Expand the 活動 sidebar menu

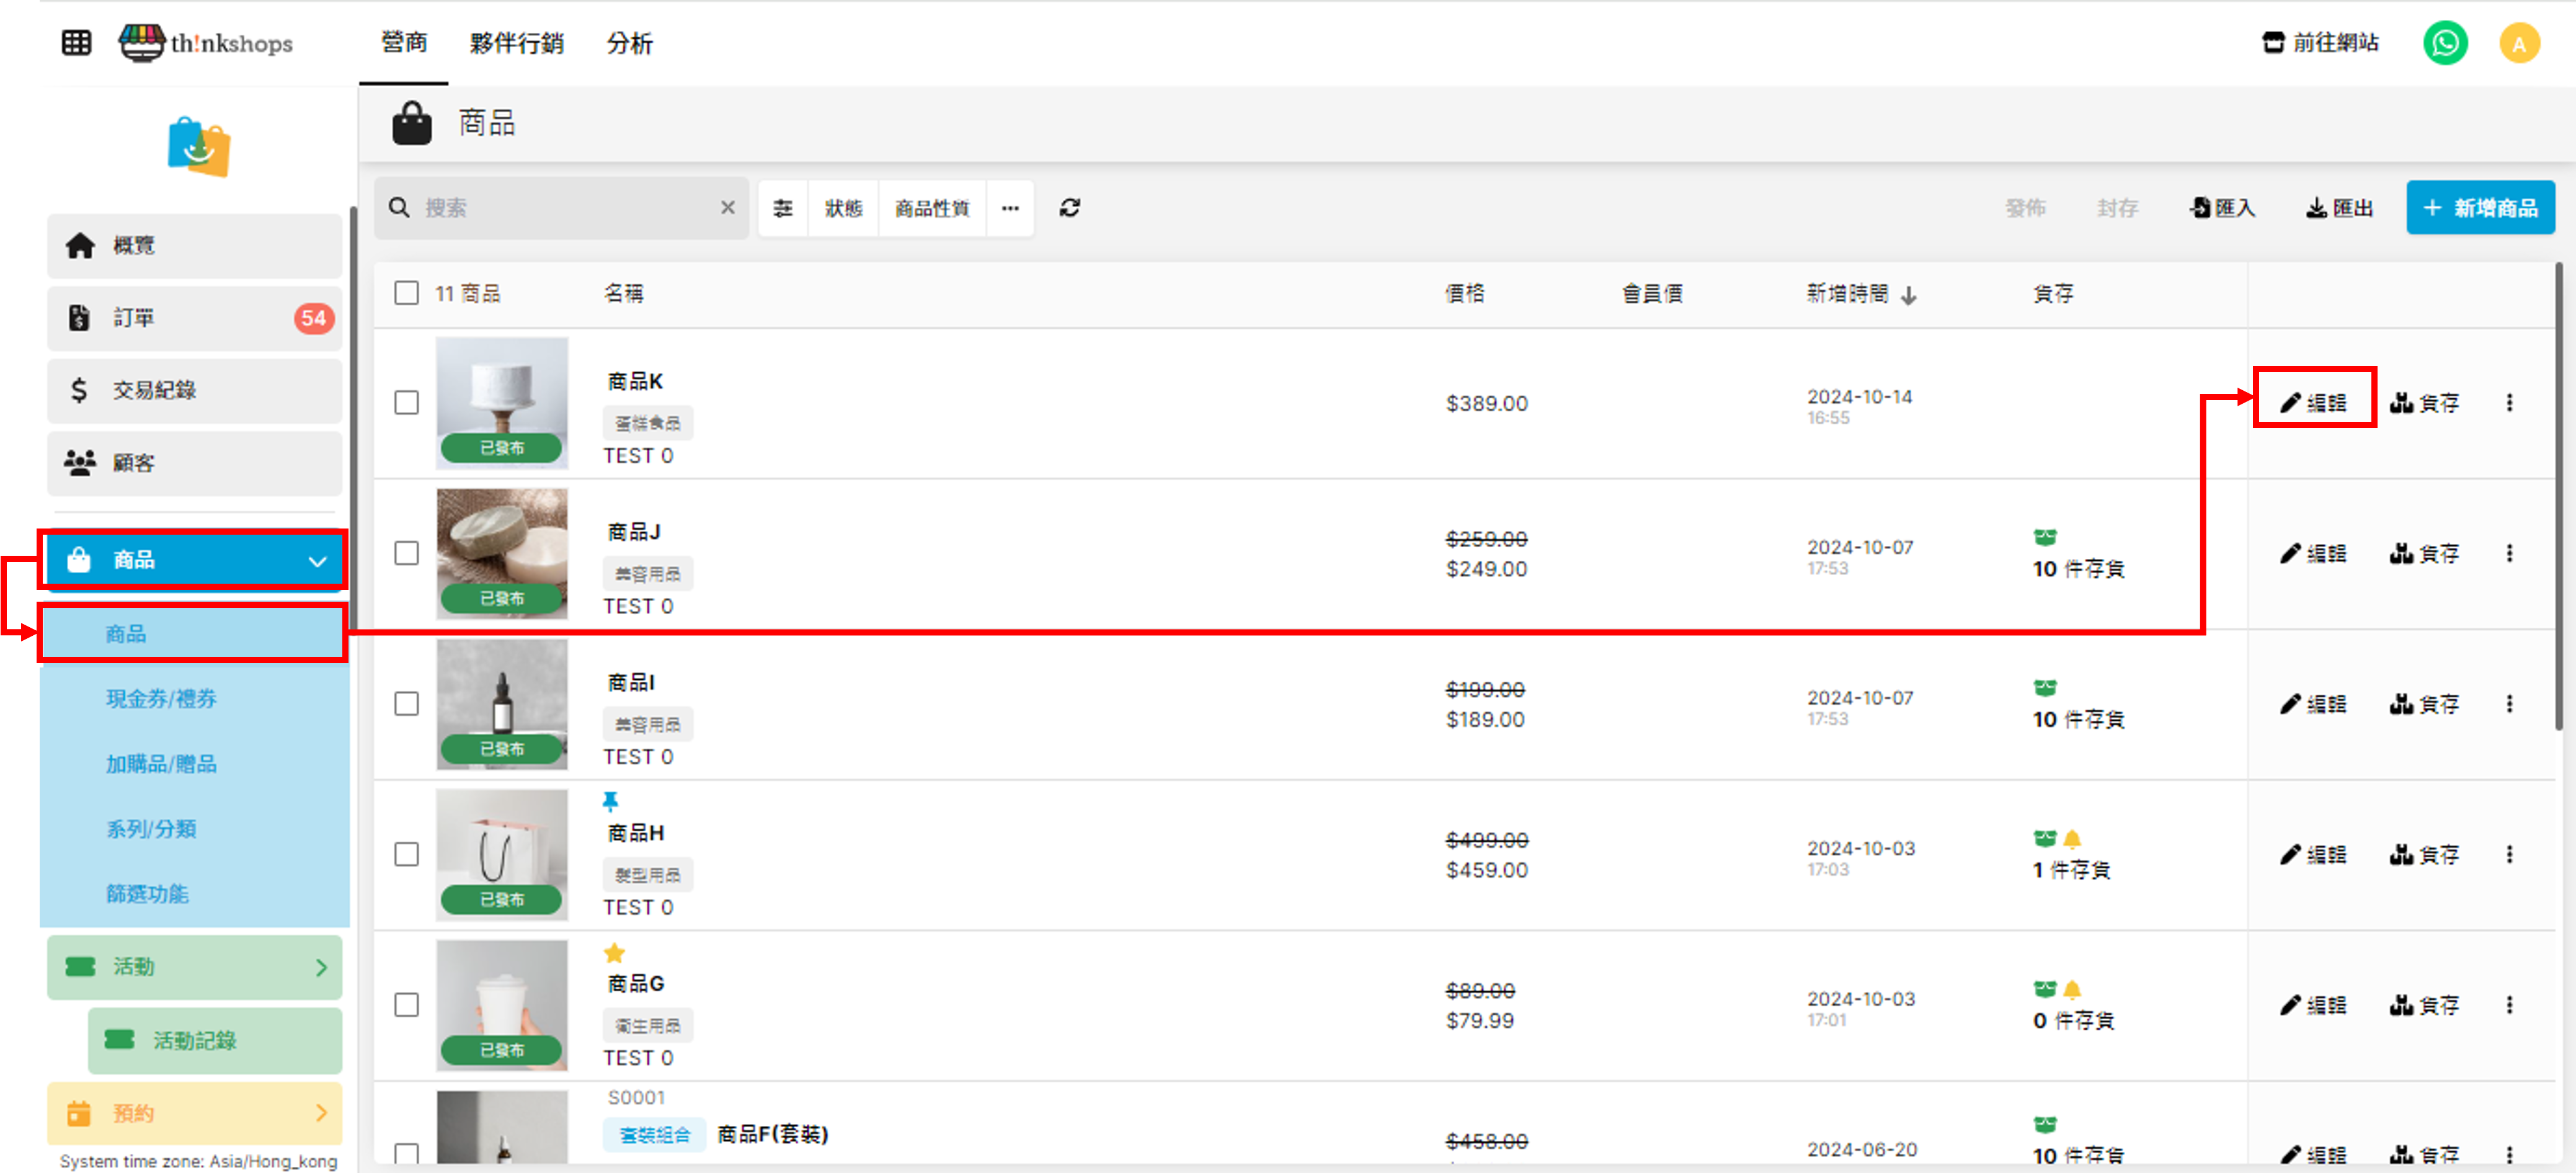(195, 967)
